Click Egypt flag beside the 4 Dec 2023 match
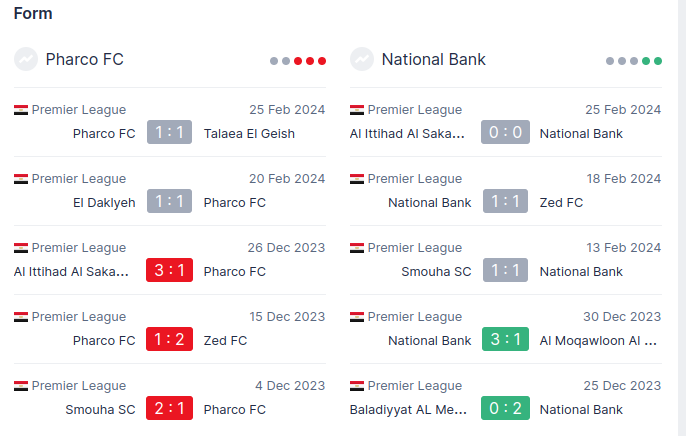 tap(21, 386)
